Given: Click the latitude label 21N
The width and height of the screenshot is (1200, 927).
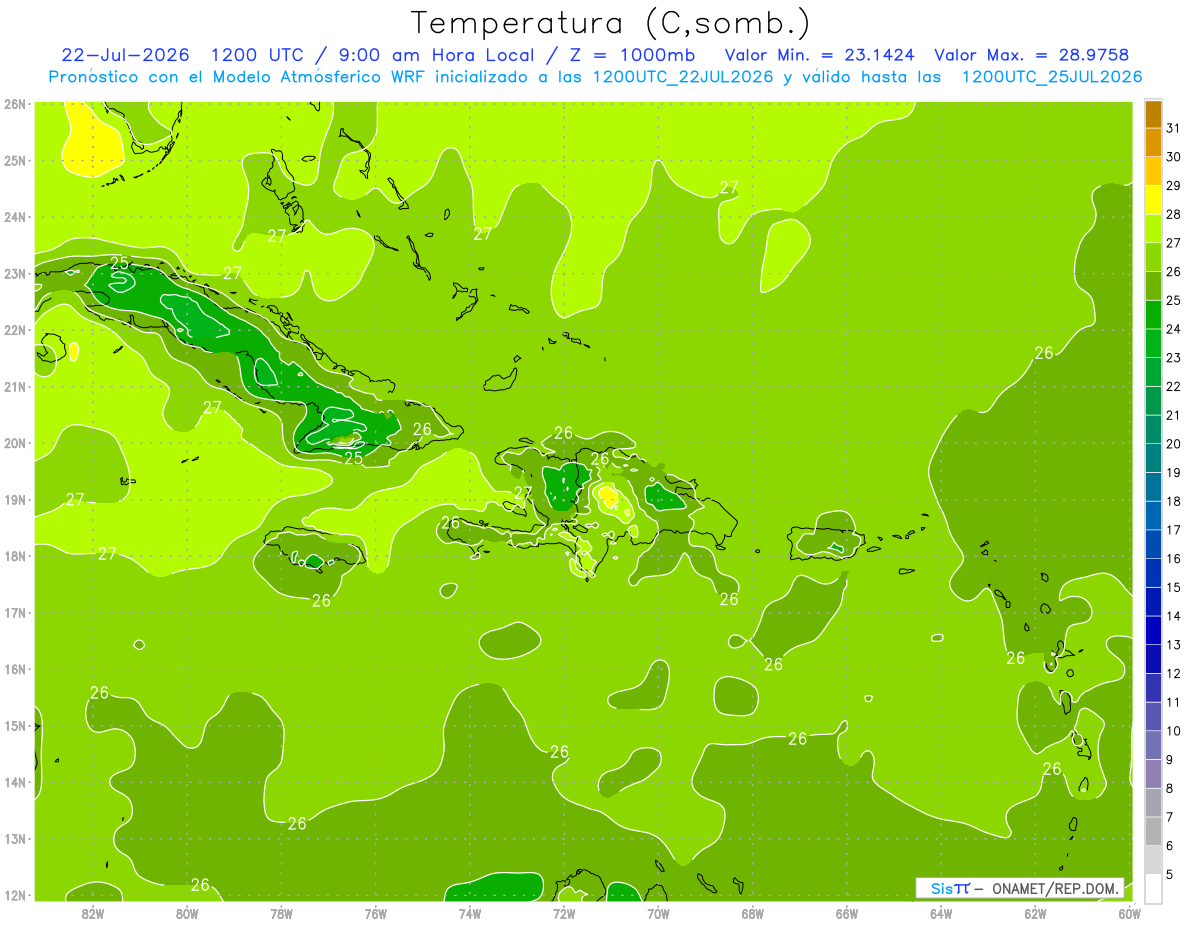Looking at the screenshot, I should tap(15, 386).
